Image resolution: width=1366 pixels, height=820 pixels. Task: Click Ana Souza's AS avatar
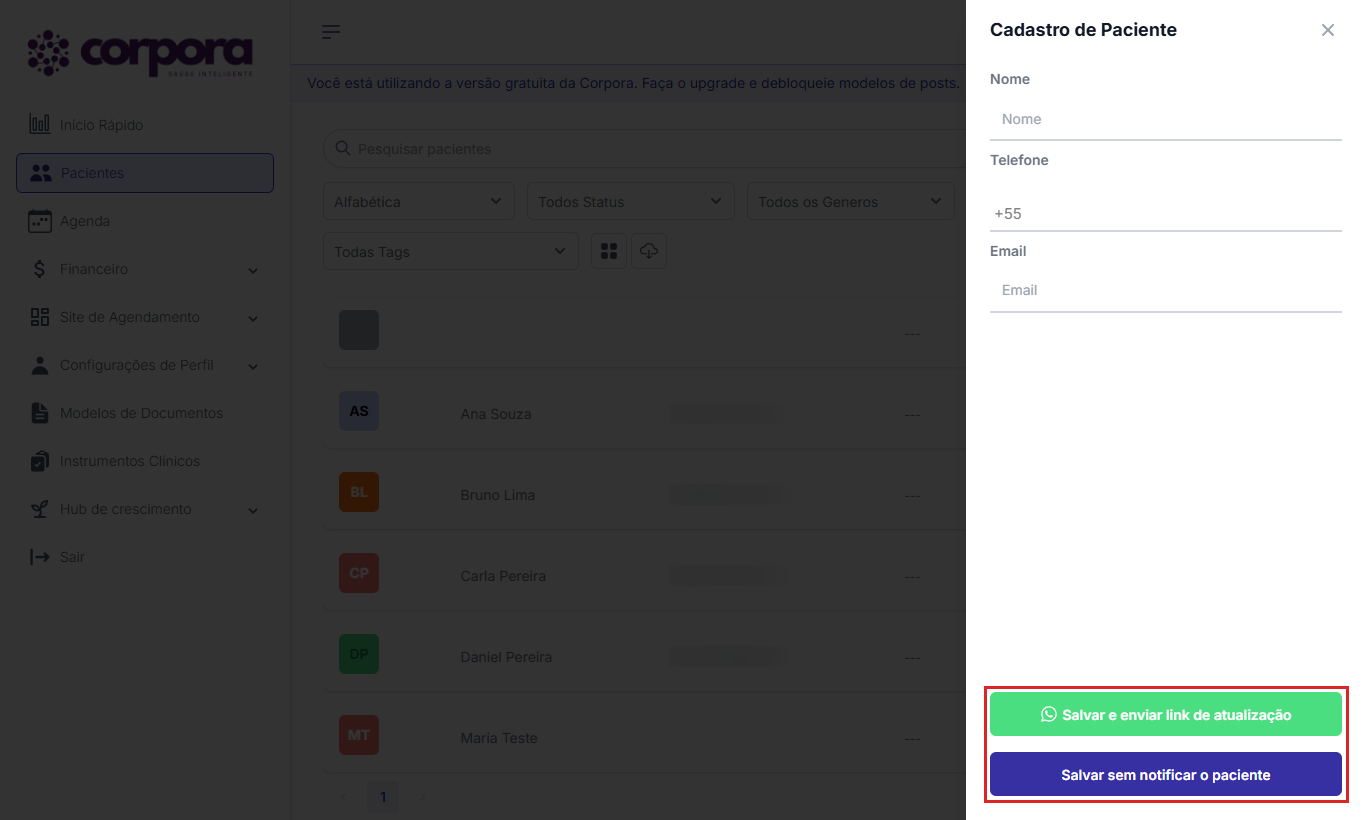click(x=359, y=411)
